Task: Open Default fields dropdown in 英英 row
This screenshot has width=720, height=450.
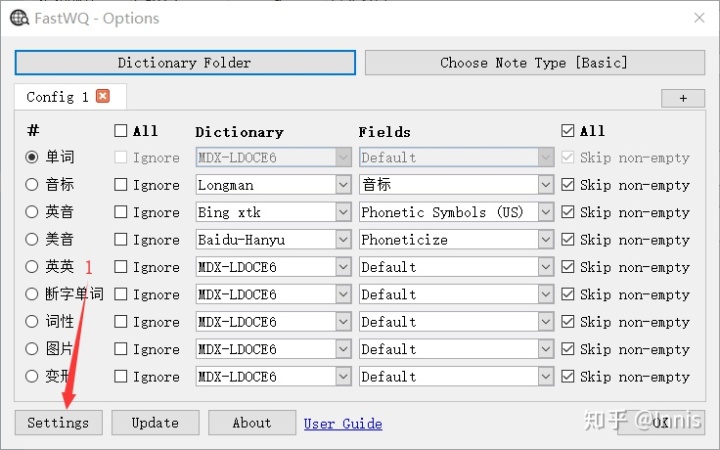Action: (456, 267)
